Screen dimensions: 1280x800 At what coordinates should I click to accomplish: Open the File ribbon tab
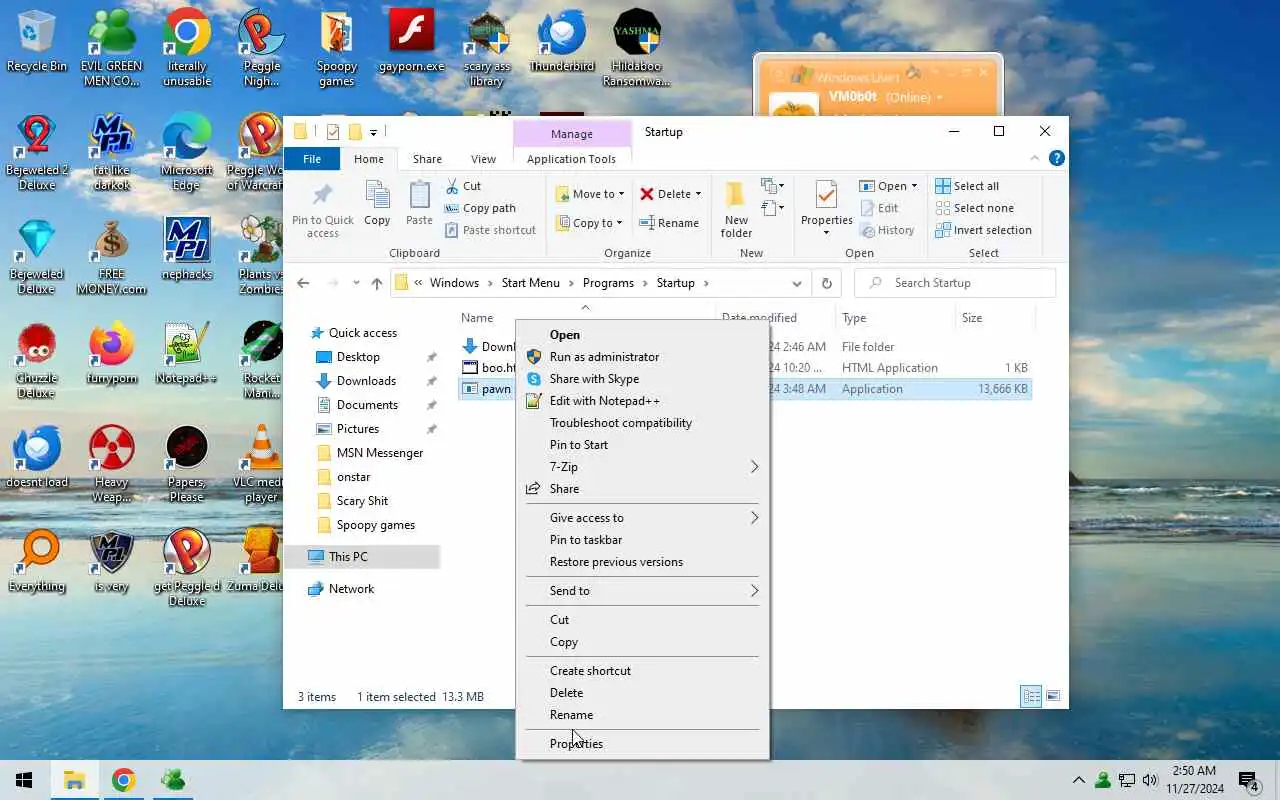coord(312,159)
